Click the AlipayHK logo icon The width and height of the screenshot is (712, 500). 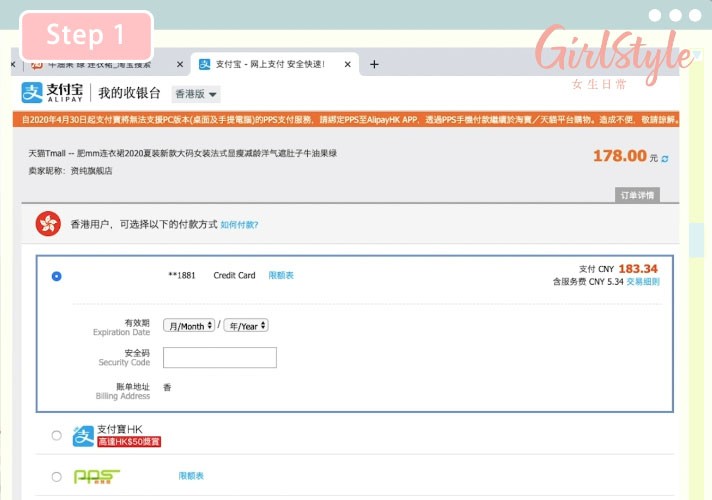[x=84, y=435]
